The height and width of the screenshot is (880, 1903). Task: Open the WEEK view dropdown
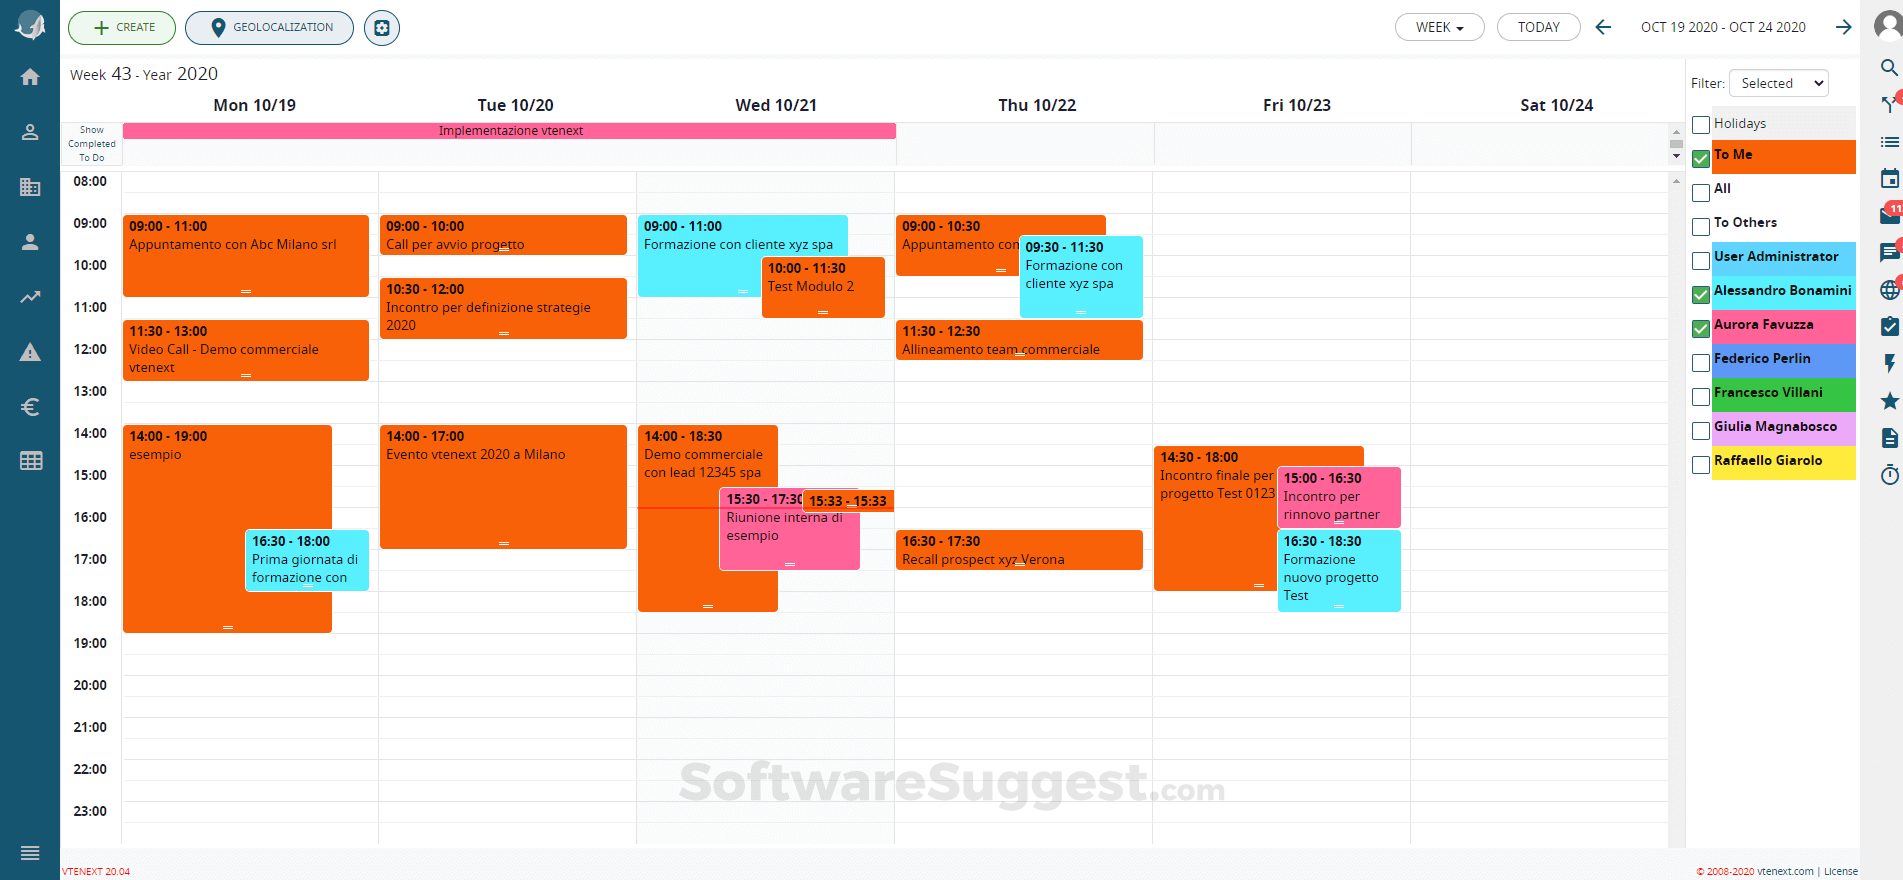pos(1439,28)
